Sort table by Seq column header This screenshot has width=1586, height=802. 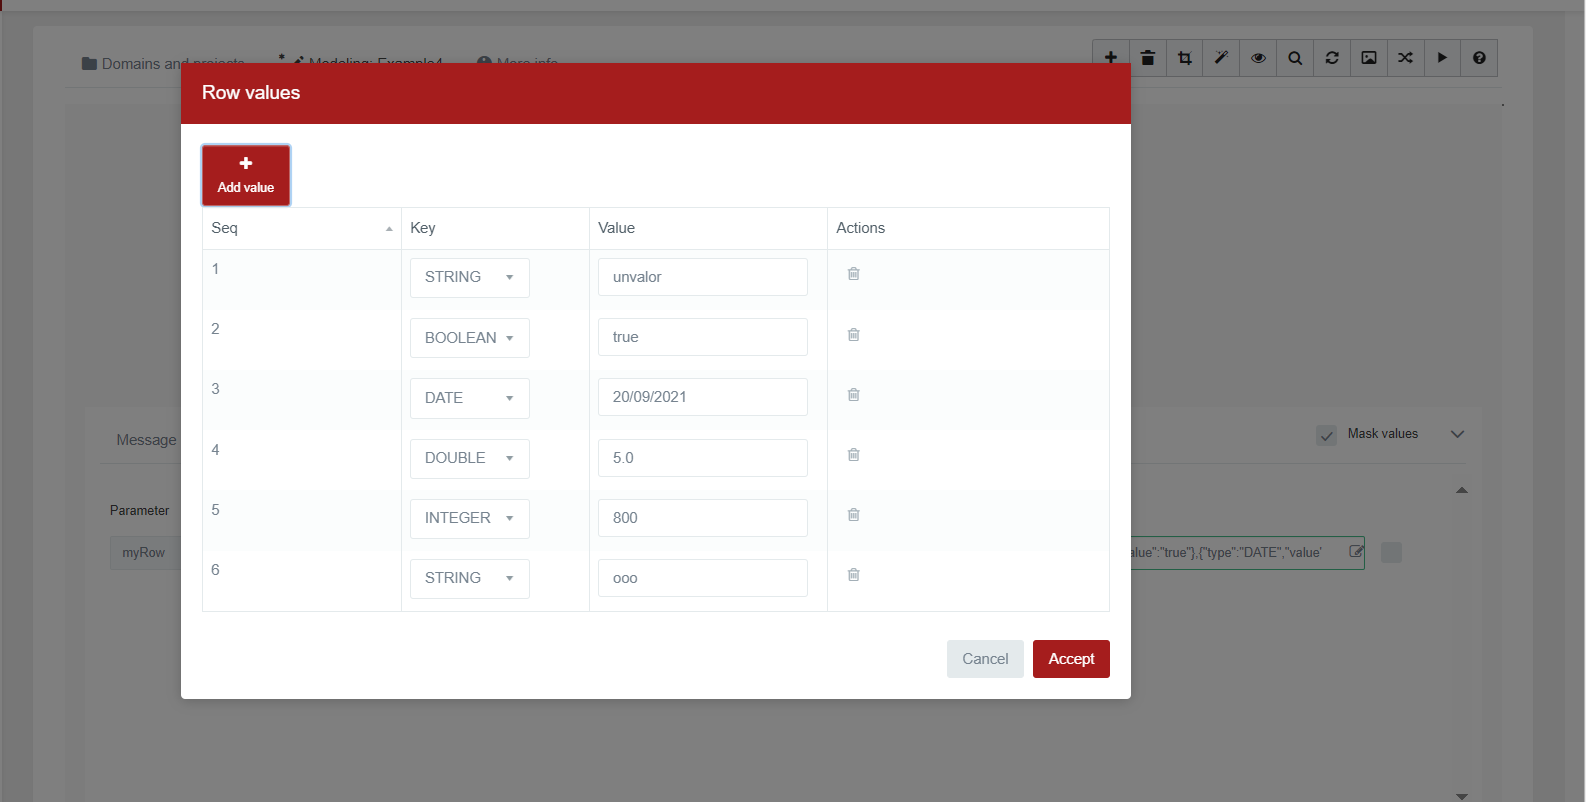pos(301,228)
